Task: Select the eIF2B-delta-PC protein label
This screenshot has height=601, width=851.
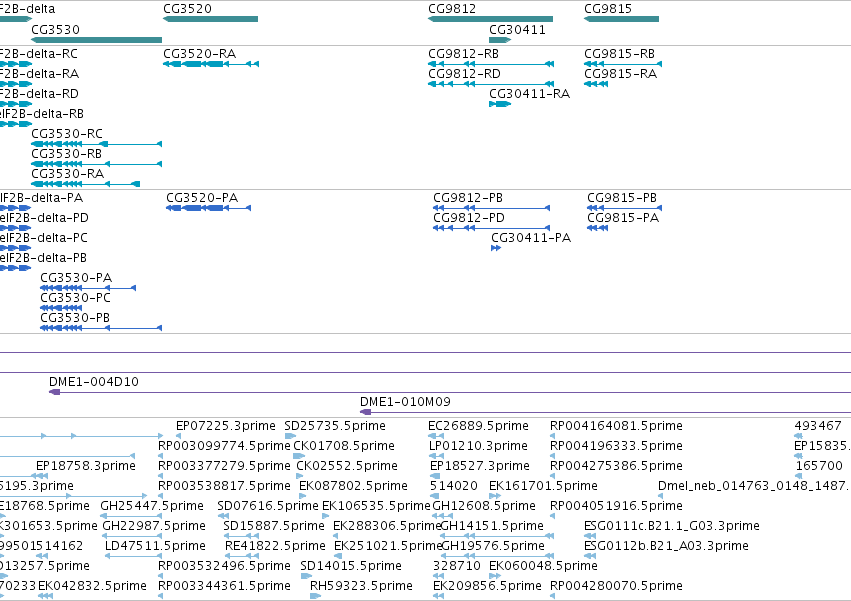Action: (x=43, y=238)
